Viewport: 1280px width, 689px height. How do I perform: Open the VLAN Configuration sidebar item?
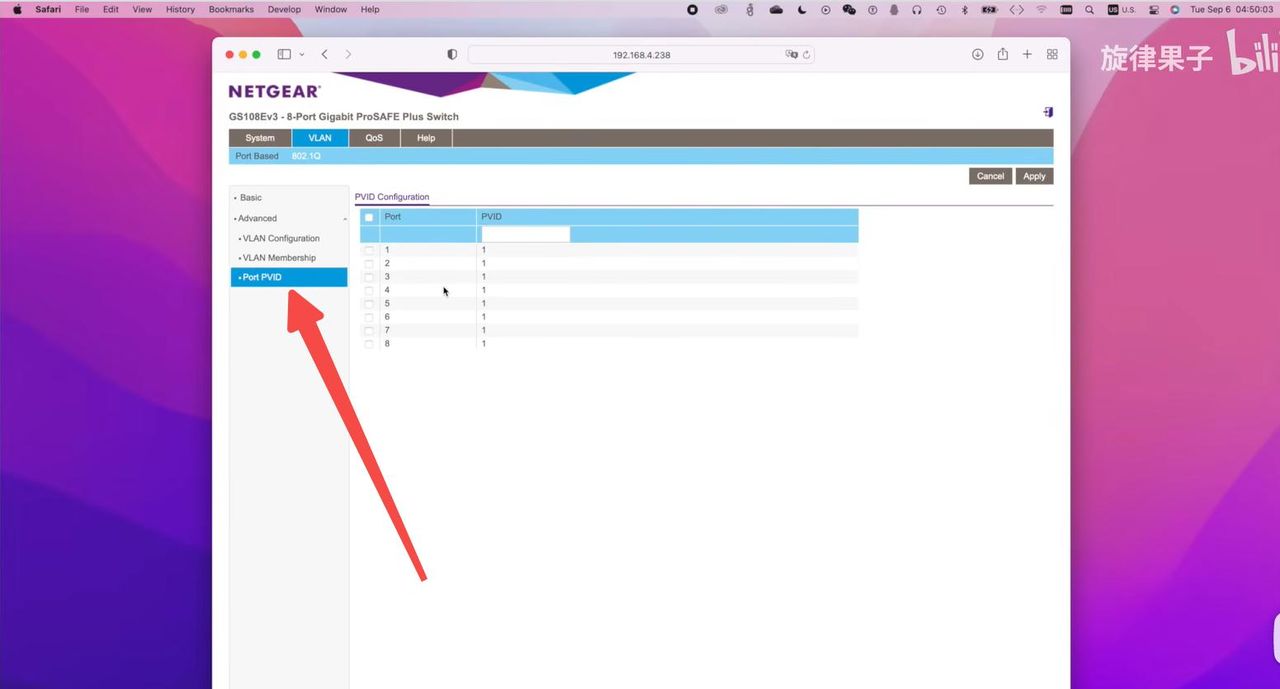pos(281,238)
